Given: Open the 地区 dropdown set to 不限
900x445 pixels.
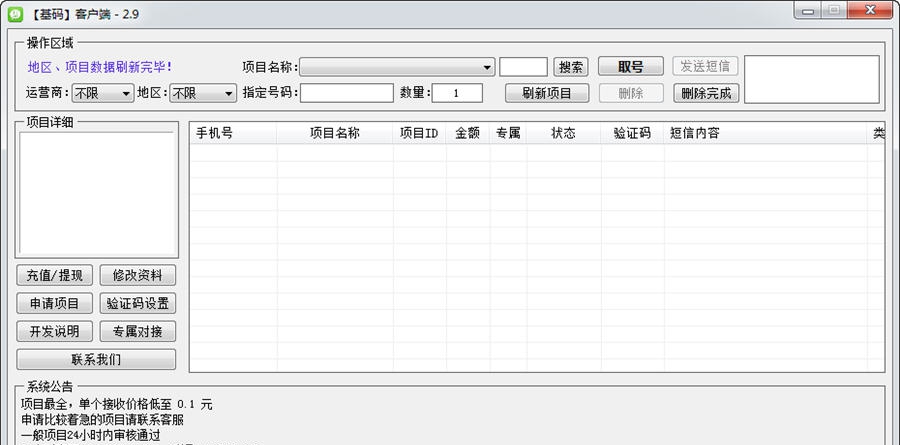Looking at the screenshot, I should (203, 93).
